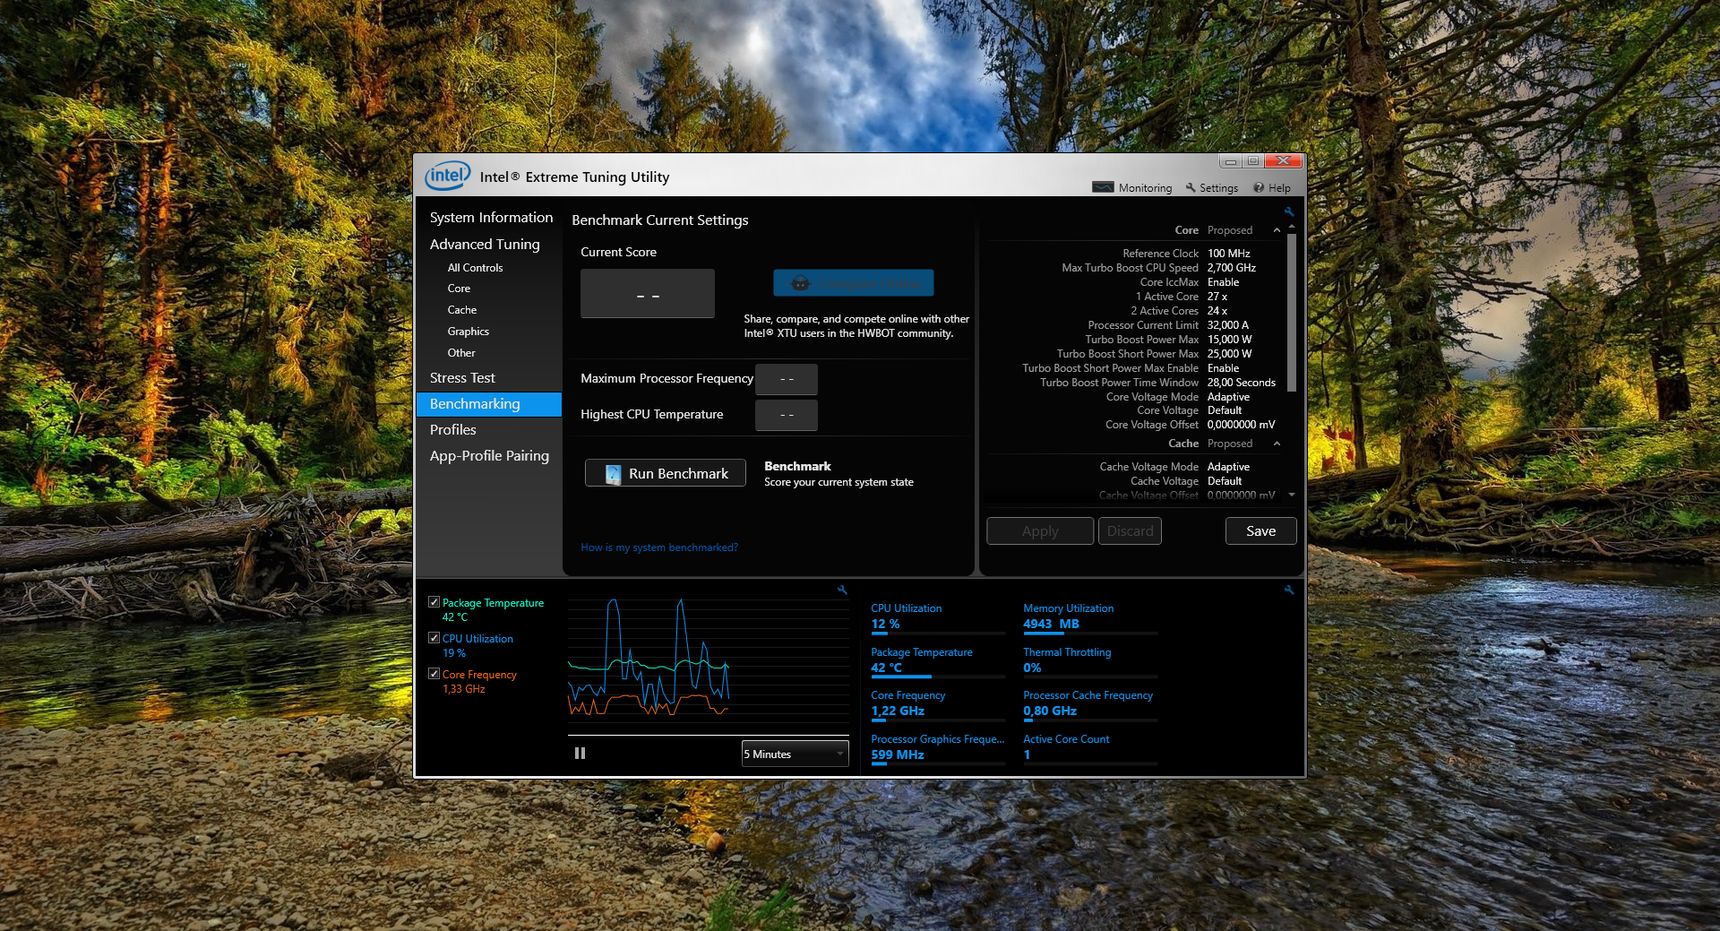The width and height of the screenshot is (1720, 931).
Task: Click the Active Core Count monitor entry
Action: point(1090,748)
